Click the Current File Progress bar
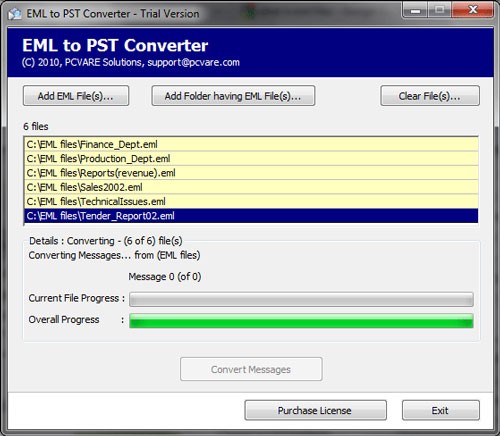This screenshot has height=436, width=500. [x=301, y=299]
